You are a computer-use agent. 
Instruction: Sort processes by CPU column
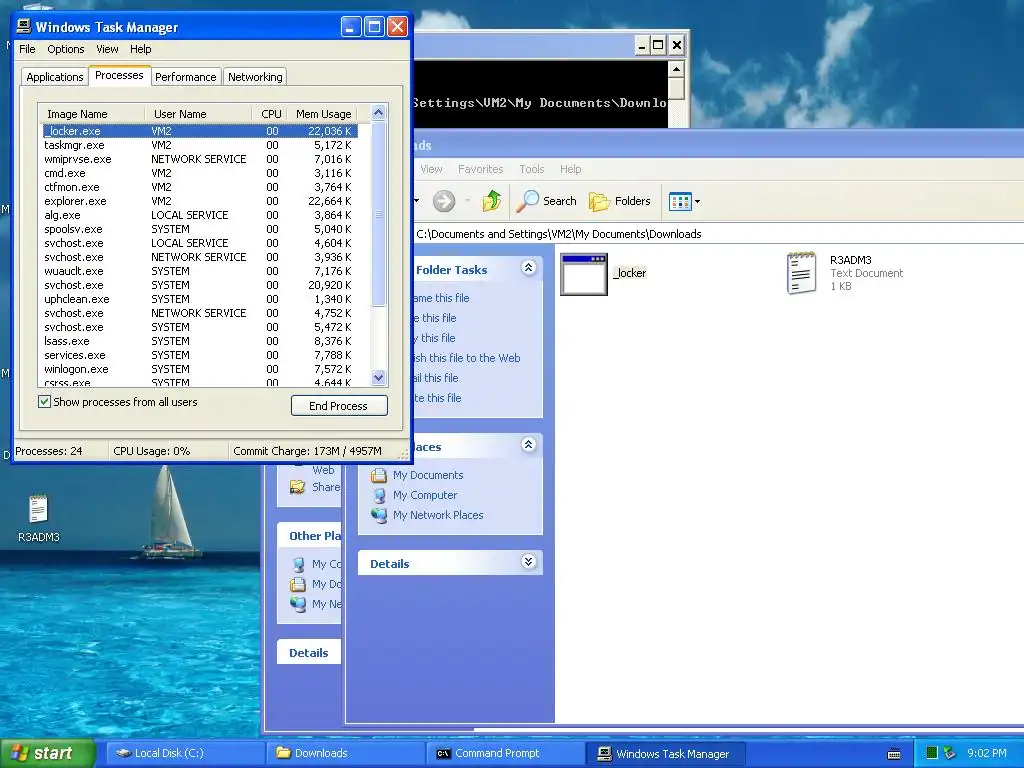click(269, 114)
